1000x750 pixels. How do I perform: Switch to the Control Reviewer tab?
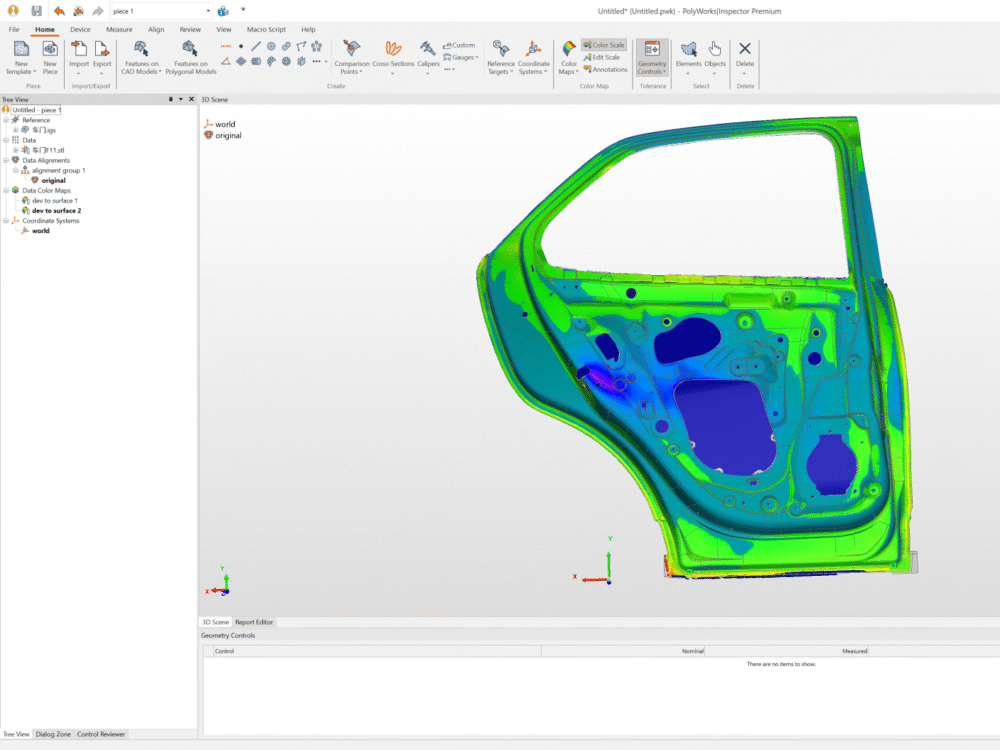(x=101, y=734)
